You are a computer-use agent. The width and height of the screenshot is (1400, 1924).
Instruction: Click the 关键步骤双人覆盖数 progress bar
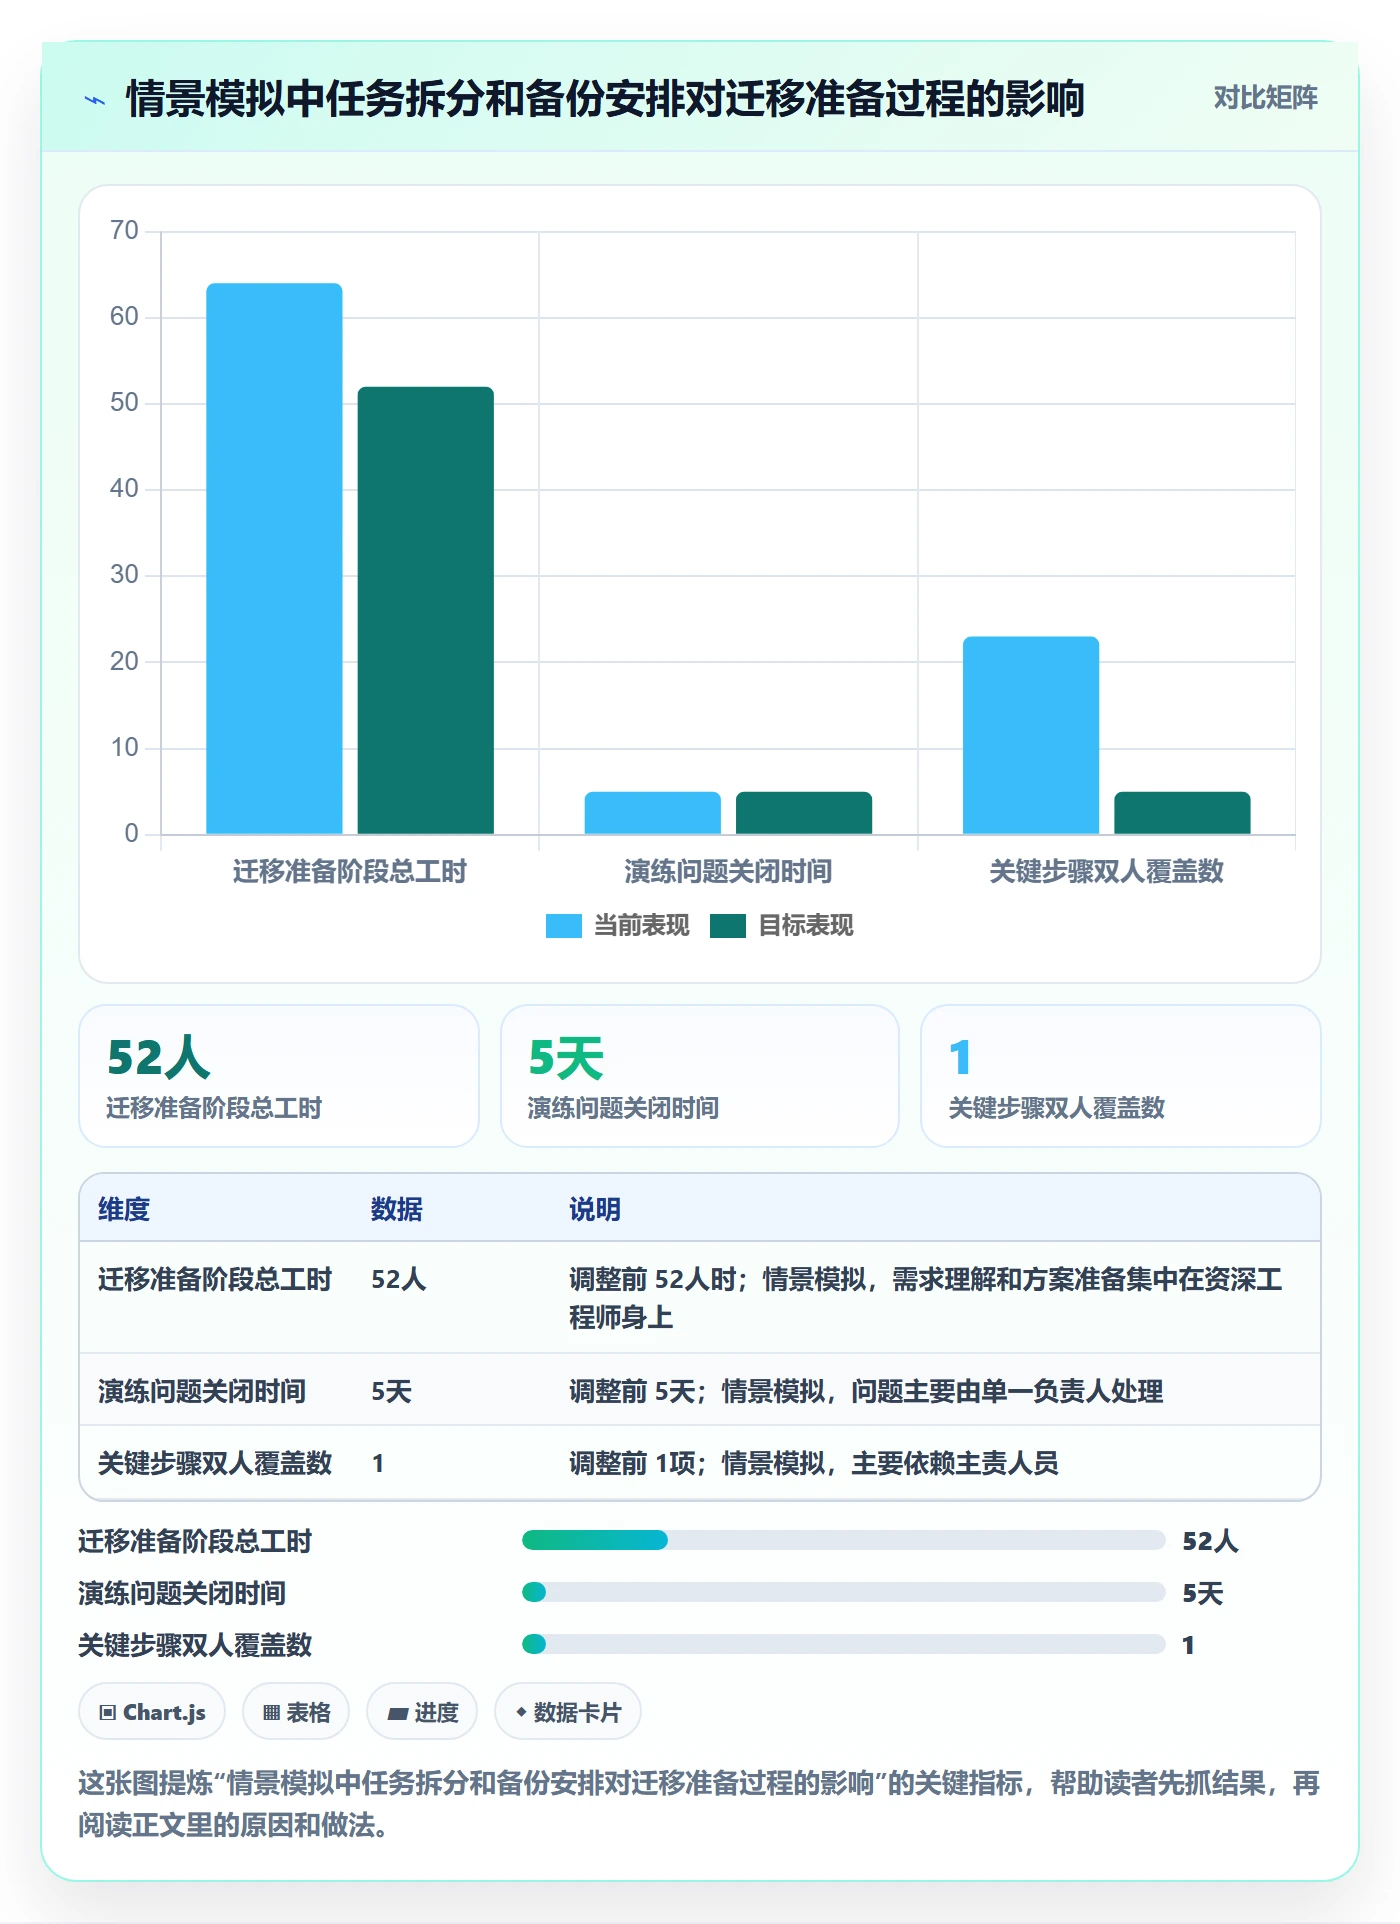point(844,1644)
